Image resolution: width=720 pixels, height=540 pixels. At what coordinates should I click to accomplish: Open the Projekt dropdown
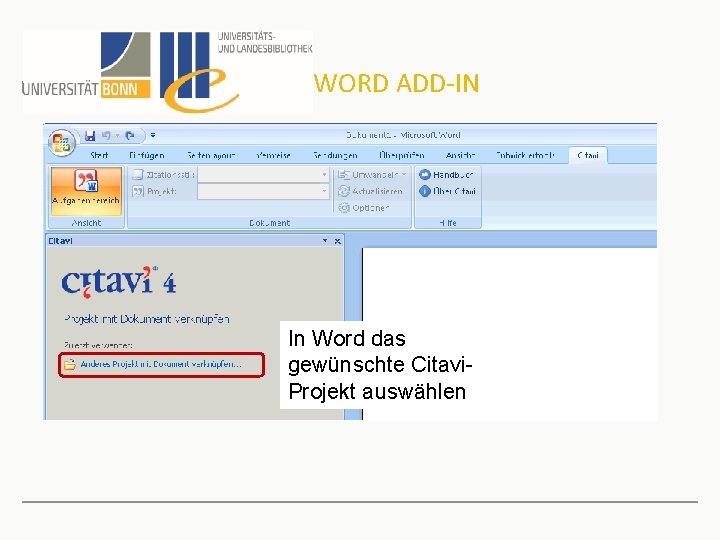(263, 191)
